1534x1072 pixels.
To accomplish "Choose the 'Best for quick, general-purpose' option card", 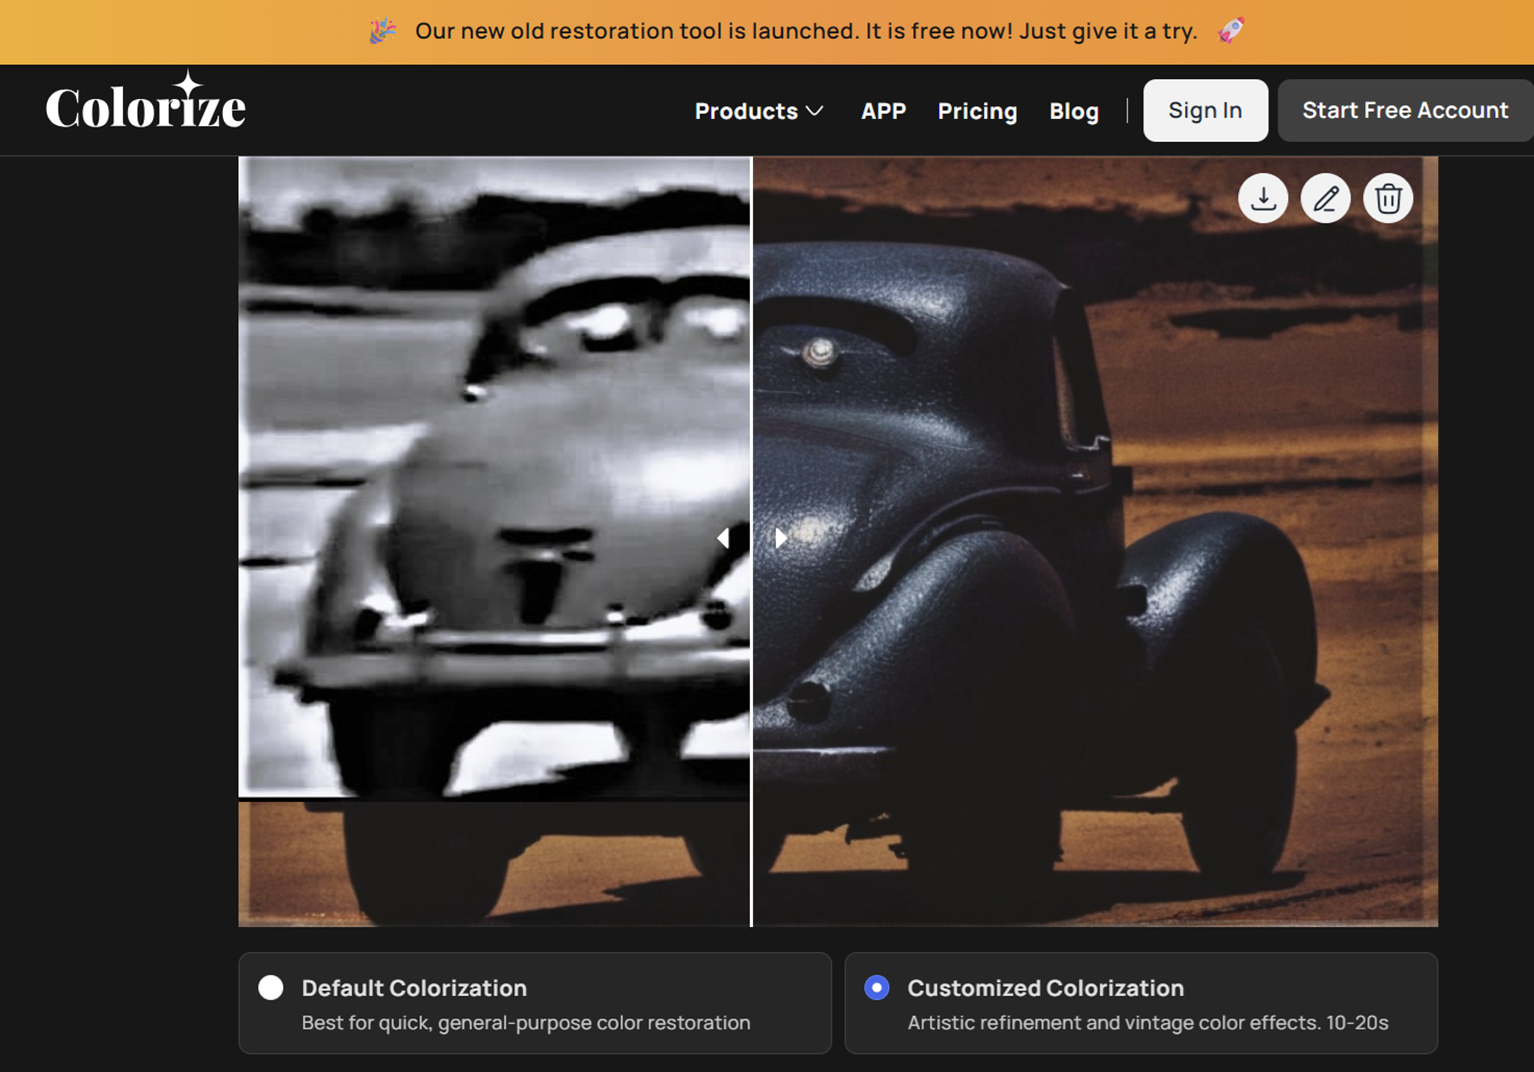I will 535,1003.
